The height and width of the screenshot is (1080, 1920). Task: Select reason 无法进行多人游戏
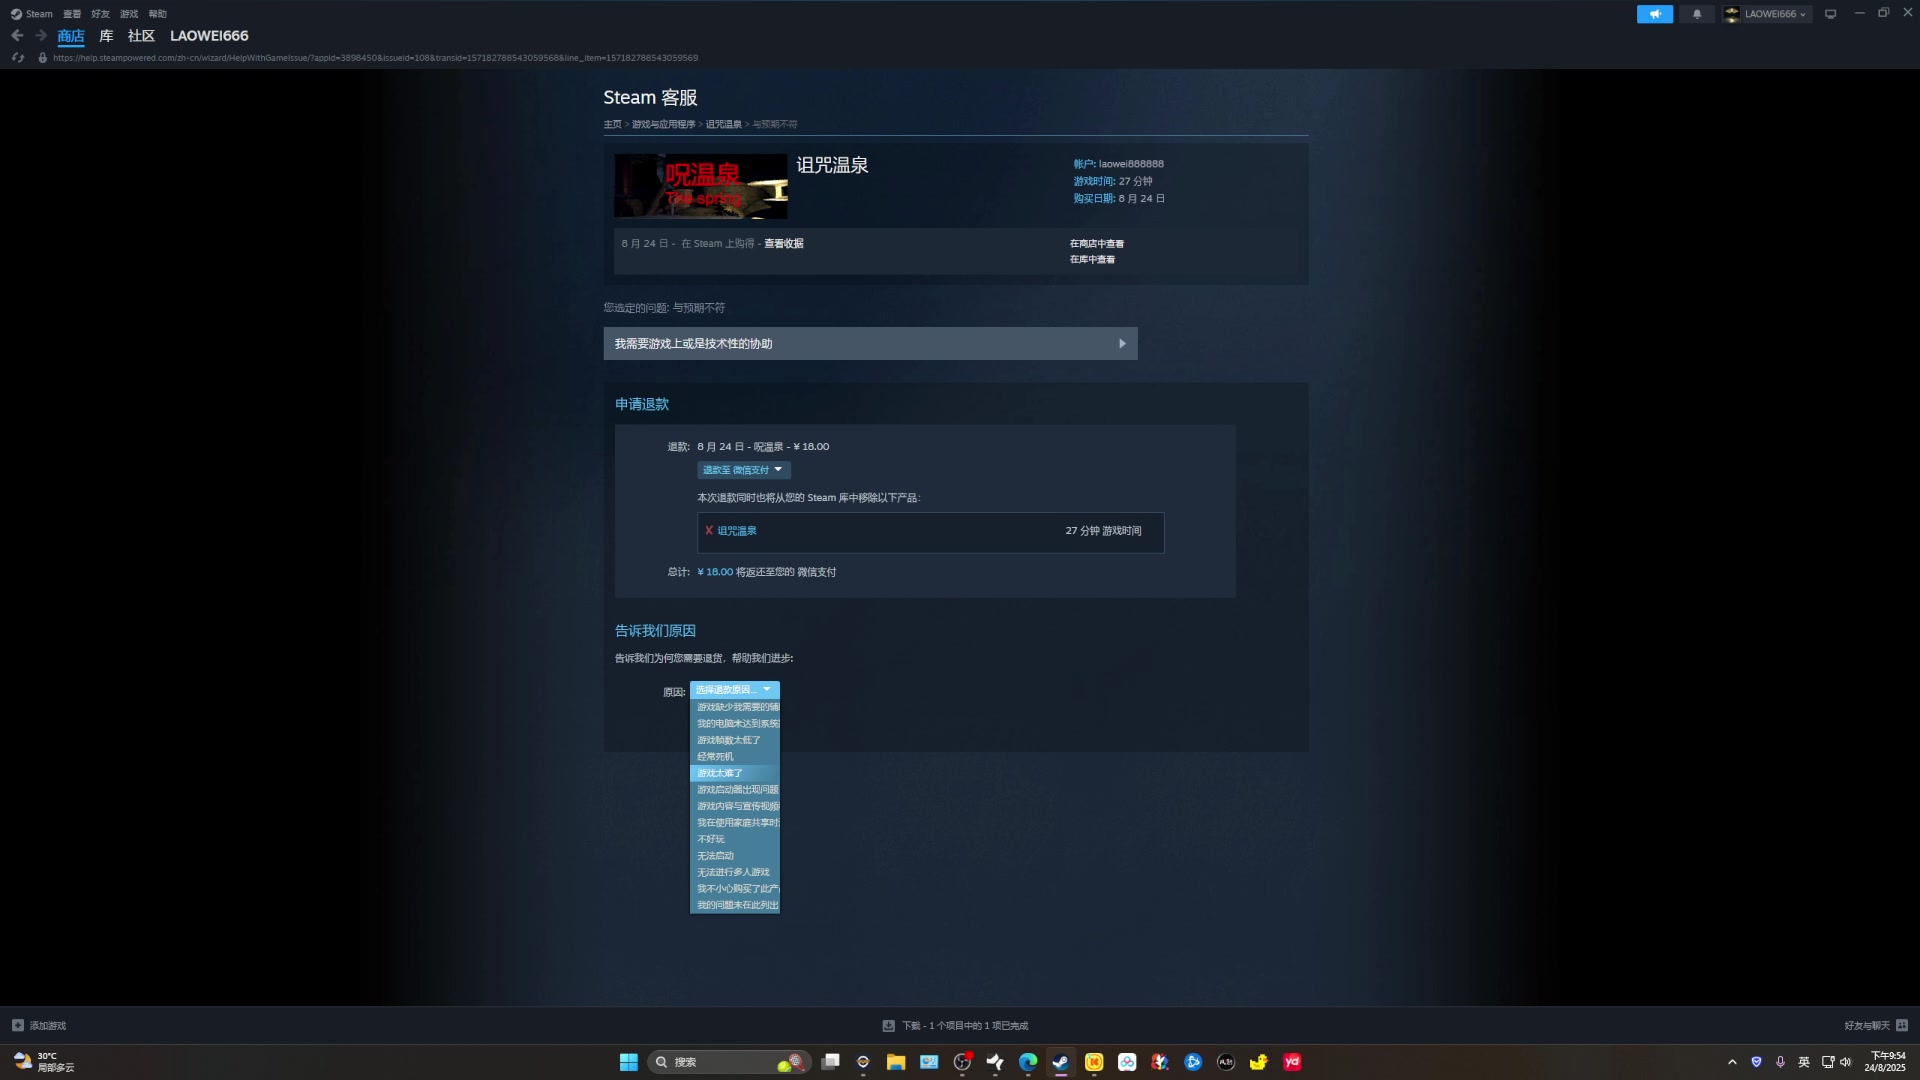pyautogui.click(x=735, y=872)
